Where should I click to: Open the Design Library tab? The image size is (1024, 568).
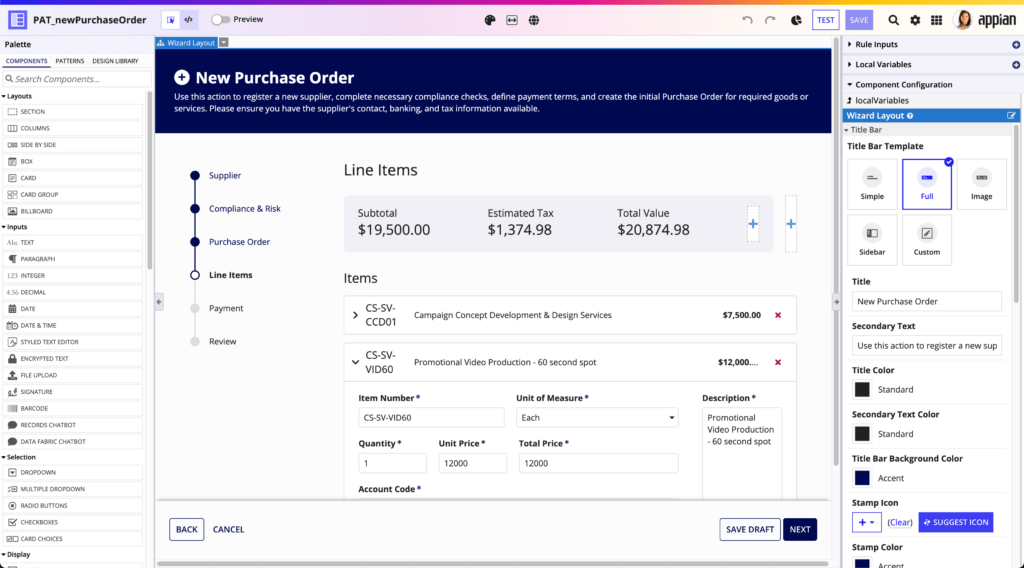pyautogui.click(x=115, y=61)
